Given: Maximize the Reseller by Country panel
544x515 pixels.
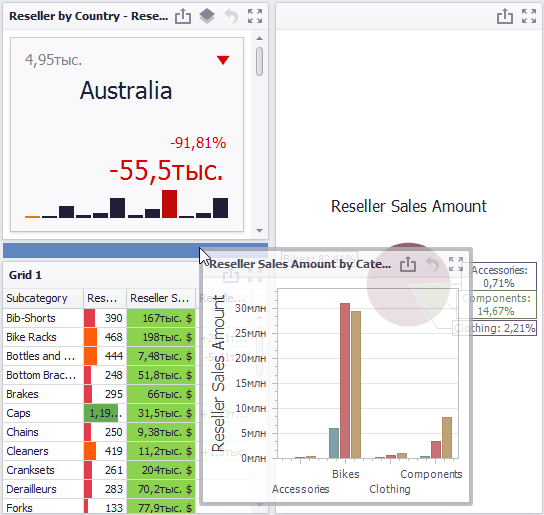Looking at the screenshot, I should click(255, 16).
